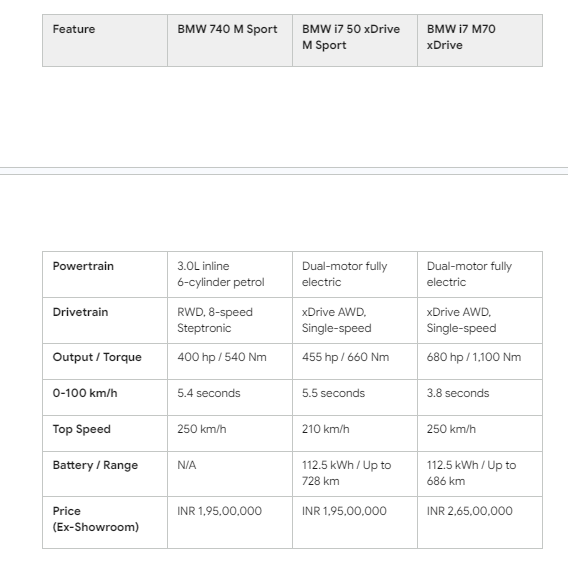Screen dimensions: 568x580
Task: Click the Battery / Range row label
Action: tap(105, 474)
